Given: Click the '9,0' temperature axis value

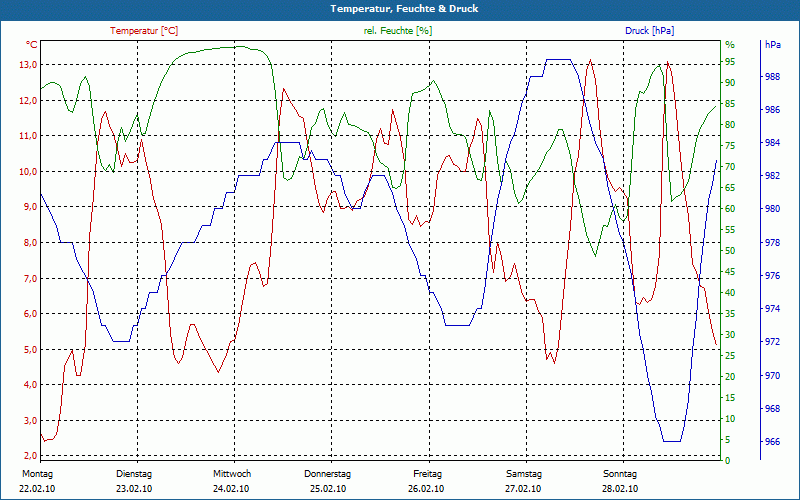Looking at the screenshot, I should 30,207.
